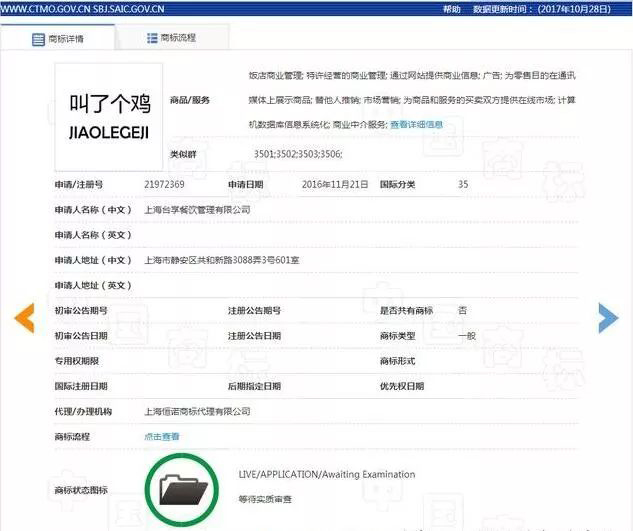Click the 商标状态图标 label
This screenshot has width=633, height=531.
81,490
